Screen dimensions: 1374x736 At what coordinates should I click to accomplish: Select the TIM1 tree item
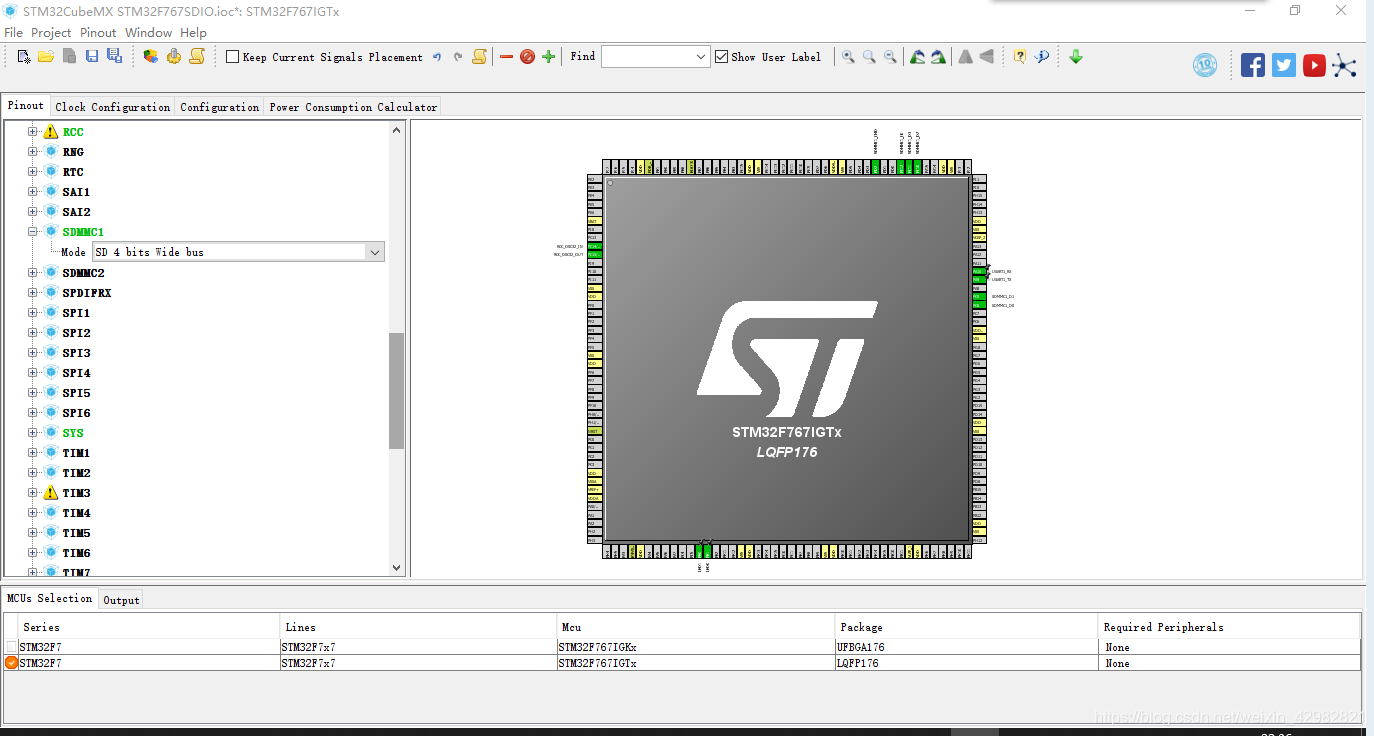coord(76,453)
